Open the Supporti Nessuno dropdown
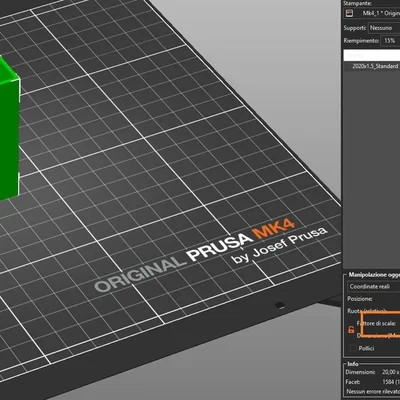 (x=384, y=28)
